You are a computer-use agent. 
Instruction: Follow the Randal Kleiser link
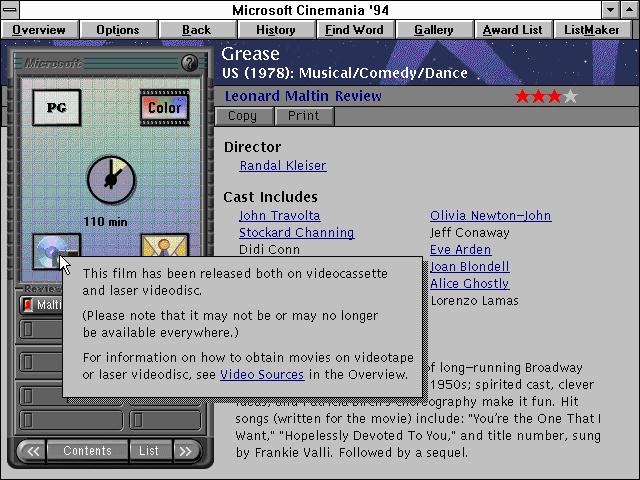pos(283,166)
